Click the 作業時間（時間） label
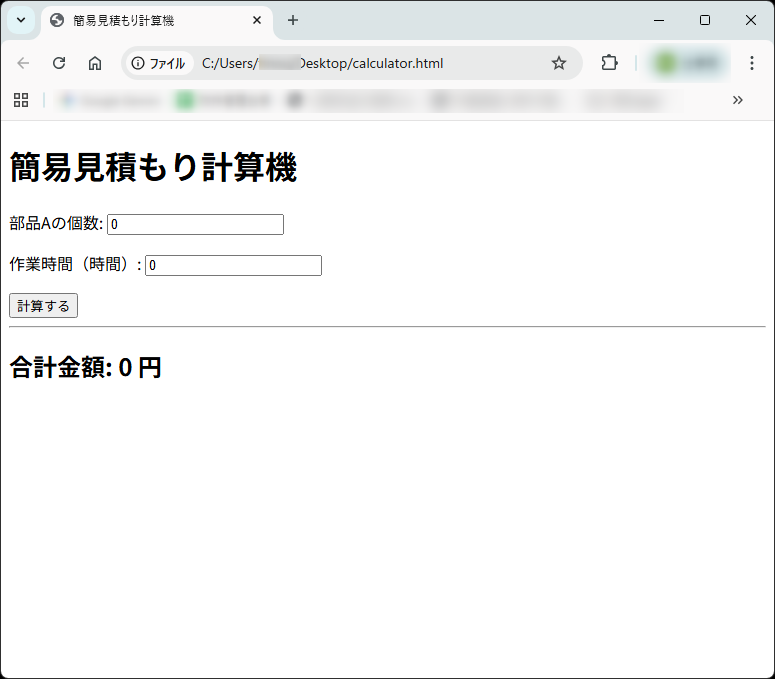 (76, 265)
